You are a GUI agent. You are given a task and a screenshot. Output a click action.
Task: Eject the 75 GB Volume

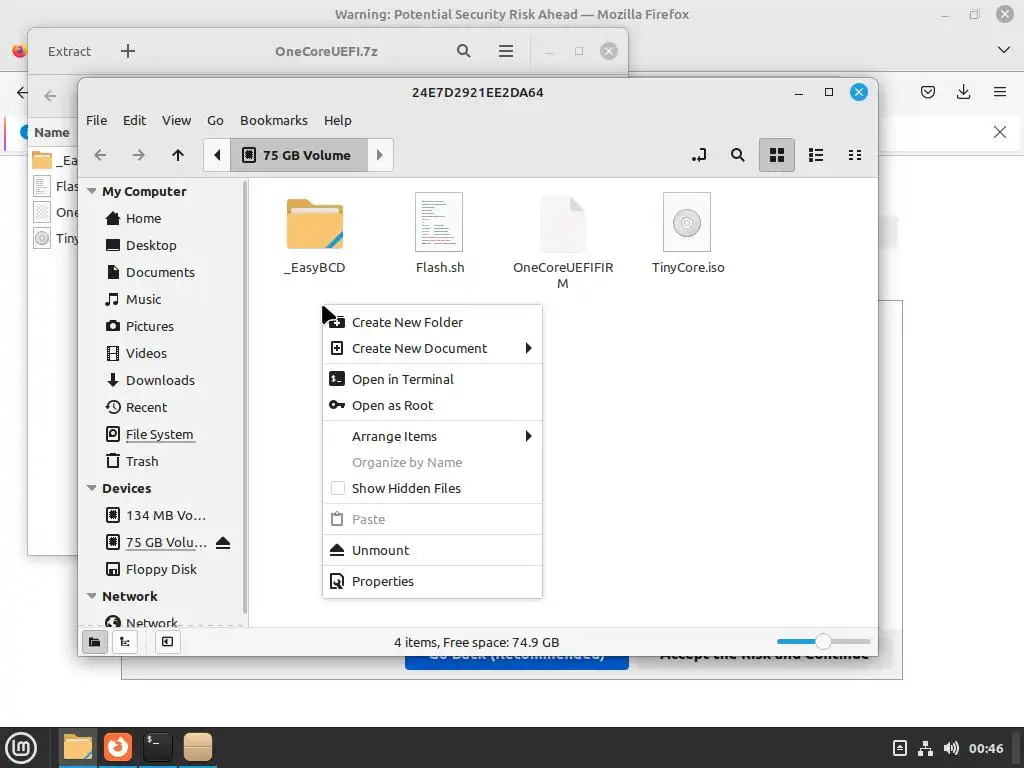[223, 542]
